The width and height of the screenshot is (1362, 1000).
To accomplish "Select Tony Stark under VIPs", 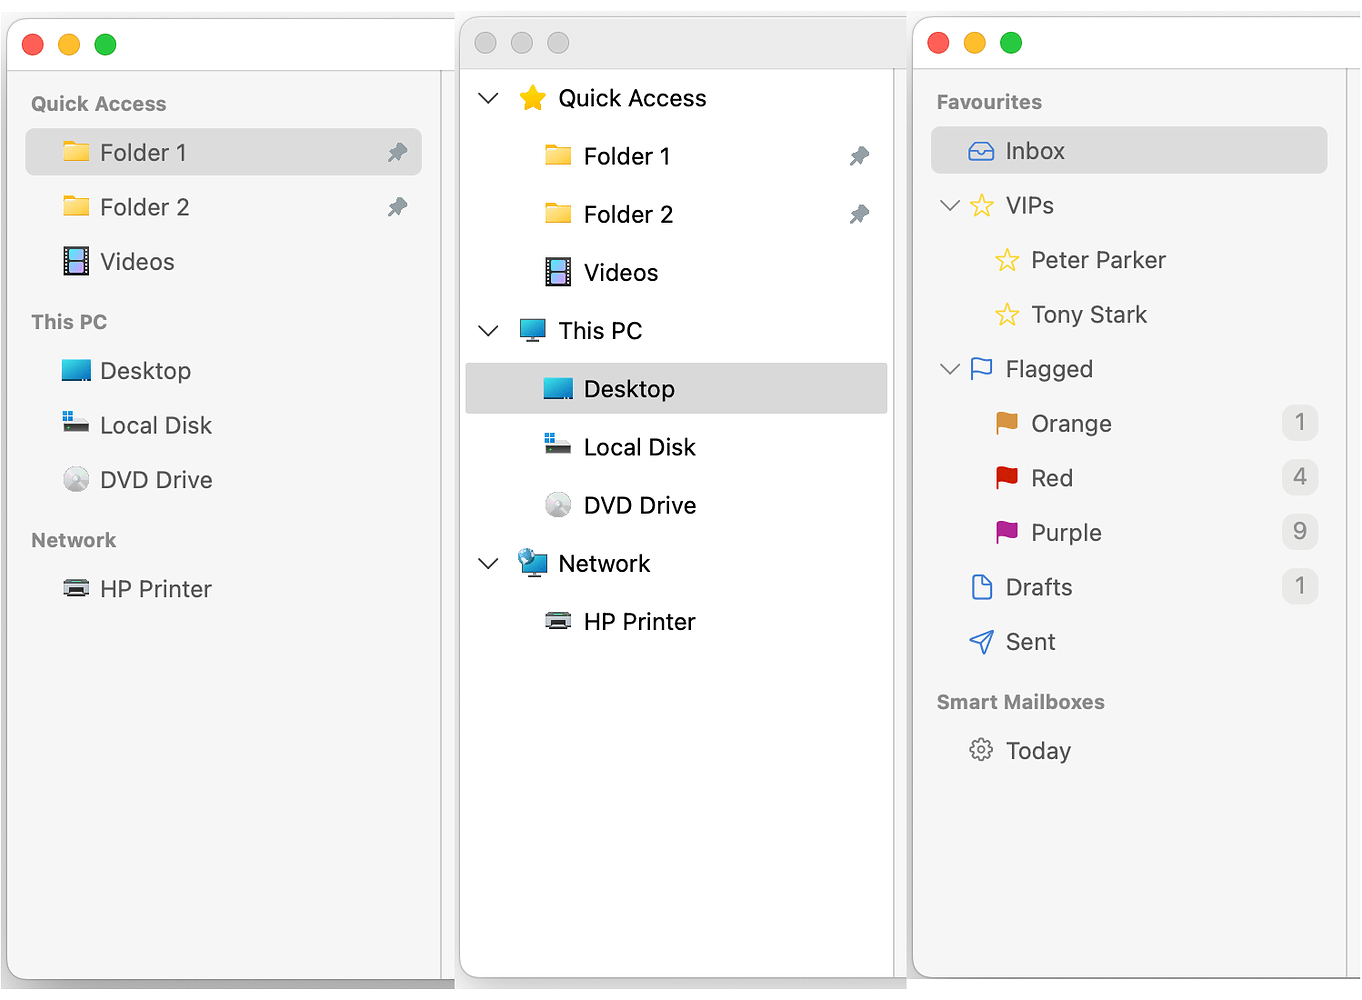I will (x=1088, y=314).
